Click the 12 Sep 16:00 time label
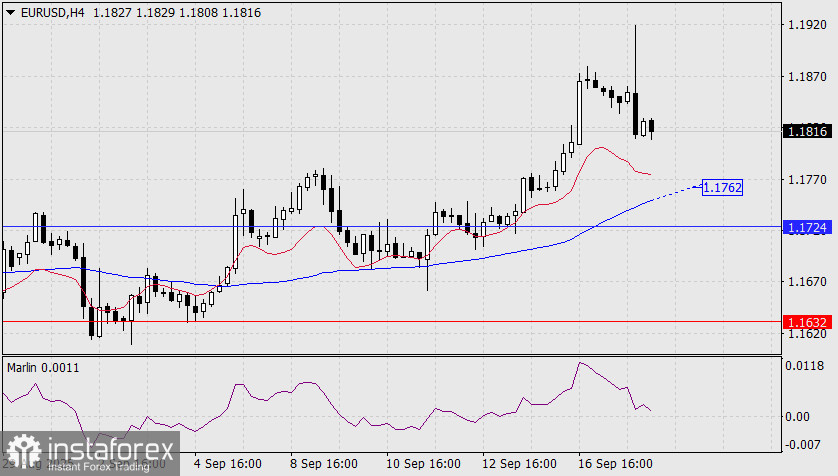The height and width of the screenshot is (476, 838). coord(519,464)
